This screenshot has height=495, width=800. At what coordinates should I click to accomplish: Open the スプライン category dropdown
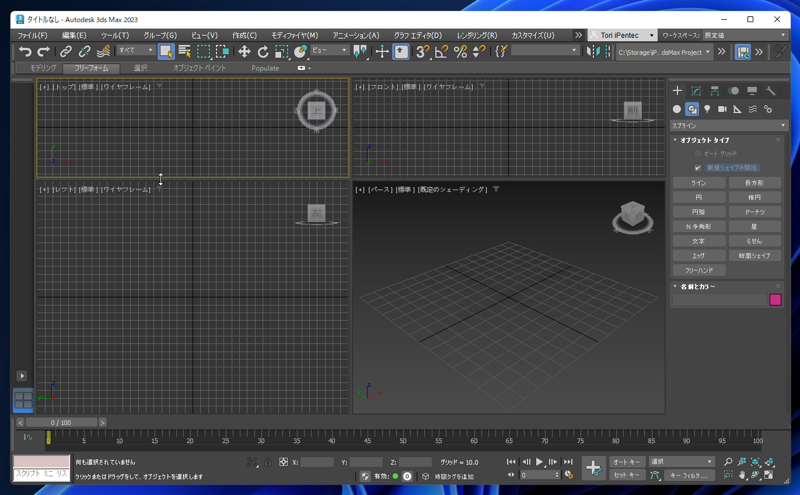[728, 126]
